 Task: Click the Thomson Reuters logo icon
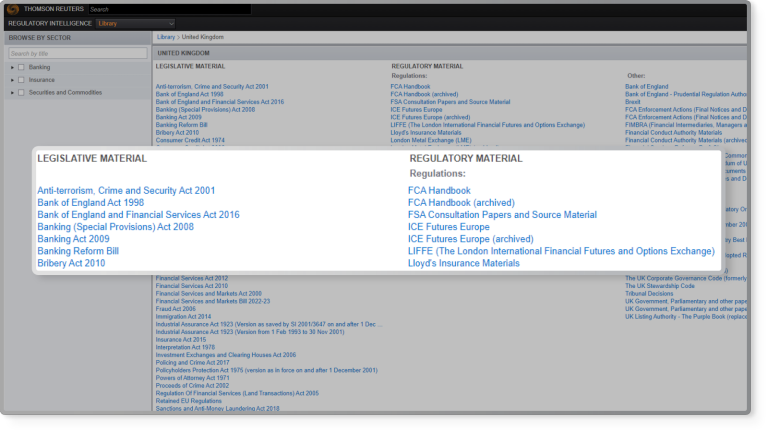[13, 8]
